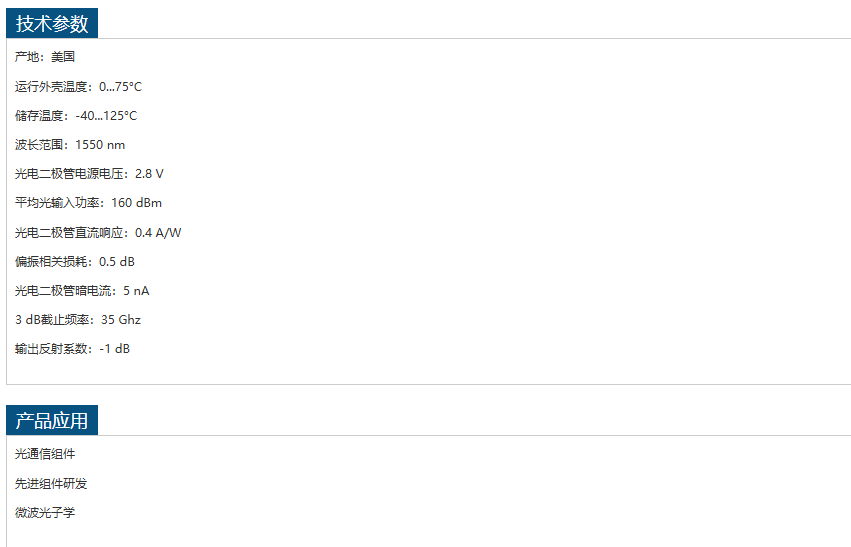Image resolution: width=851 pixels, height=547 pixels.
Task: Click the 光通信组件 application item
Action: click(x=45, y=454)
